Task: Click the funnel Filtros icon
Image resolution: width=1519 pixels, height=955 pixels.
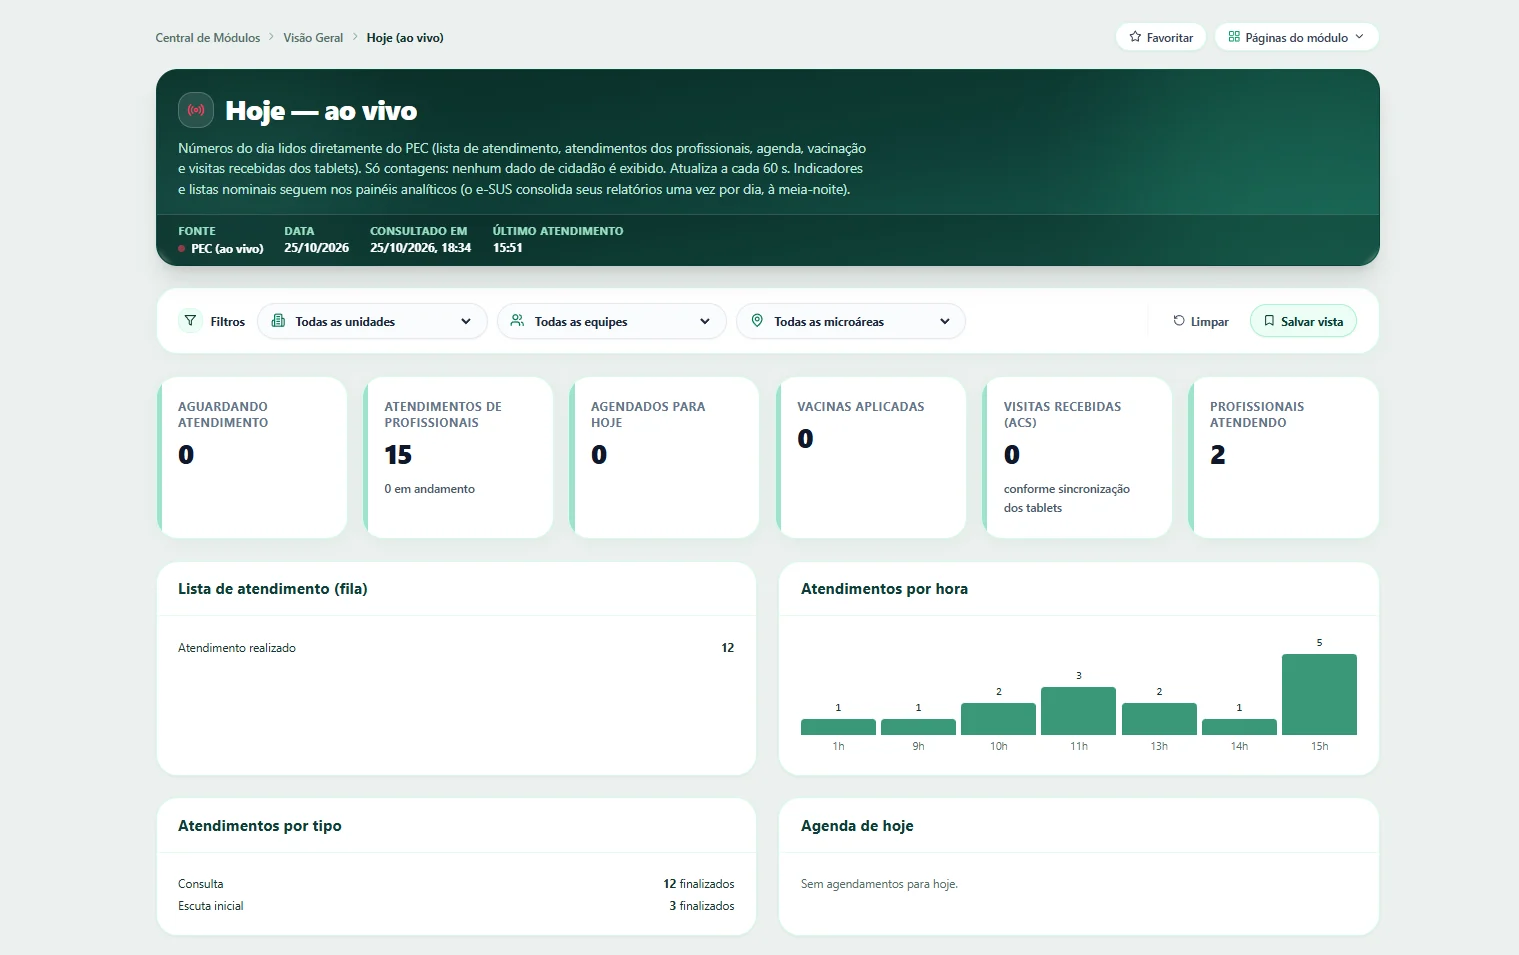Action: (x=190, y=321)
